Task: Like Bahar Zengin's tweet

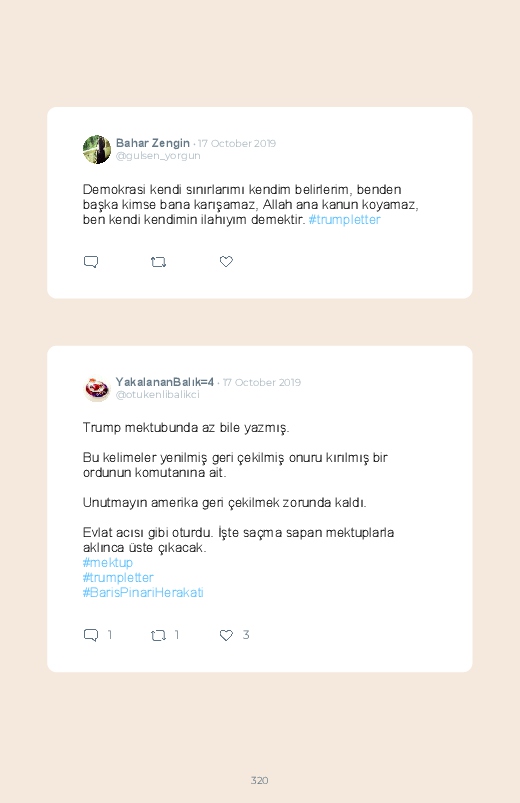Action: click(226, 262)
